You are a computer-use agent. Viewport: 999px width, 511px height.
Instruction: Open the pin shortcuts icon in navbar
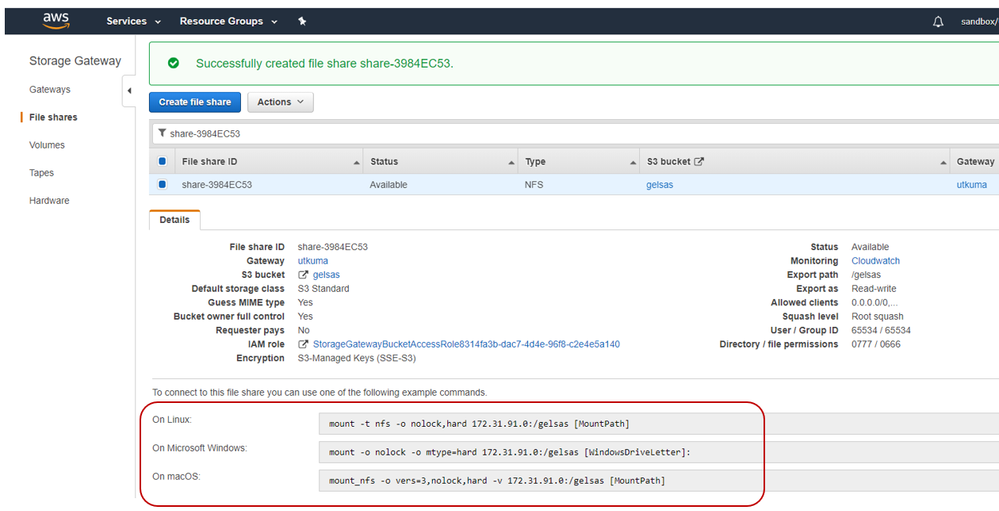coord(303,21)
